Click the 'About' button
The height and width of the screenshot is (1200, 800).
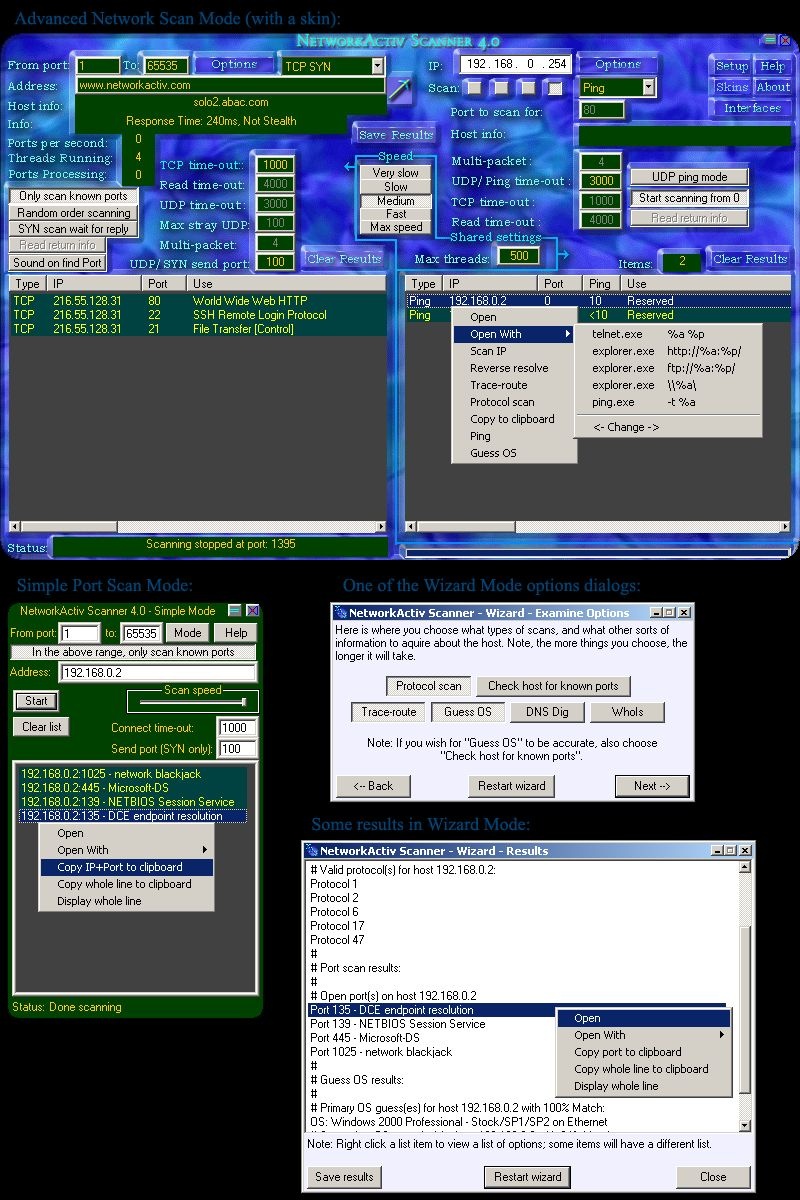pos(773,87)
